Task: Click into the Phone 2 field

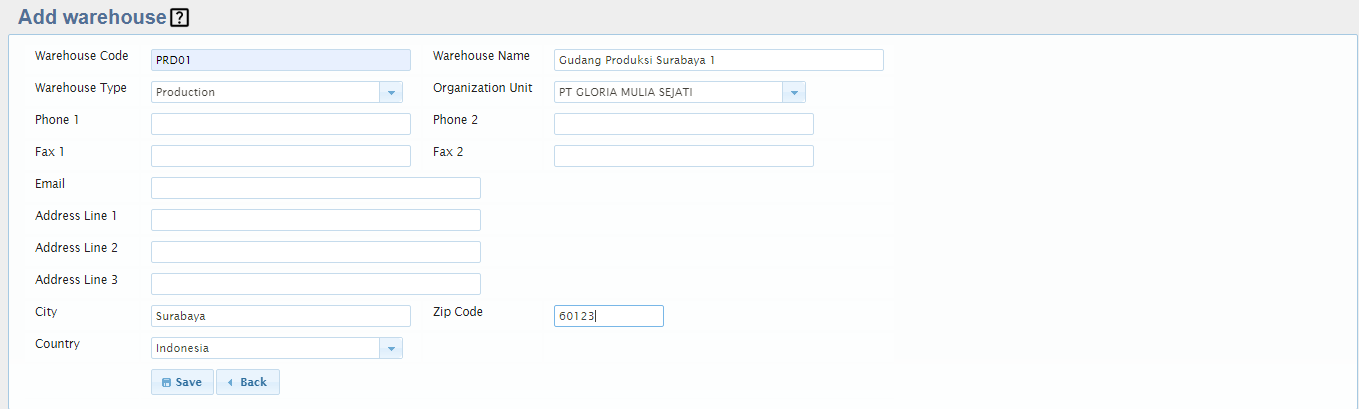Action: pyautogui.click(x=684, y=124)
